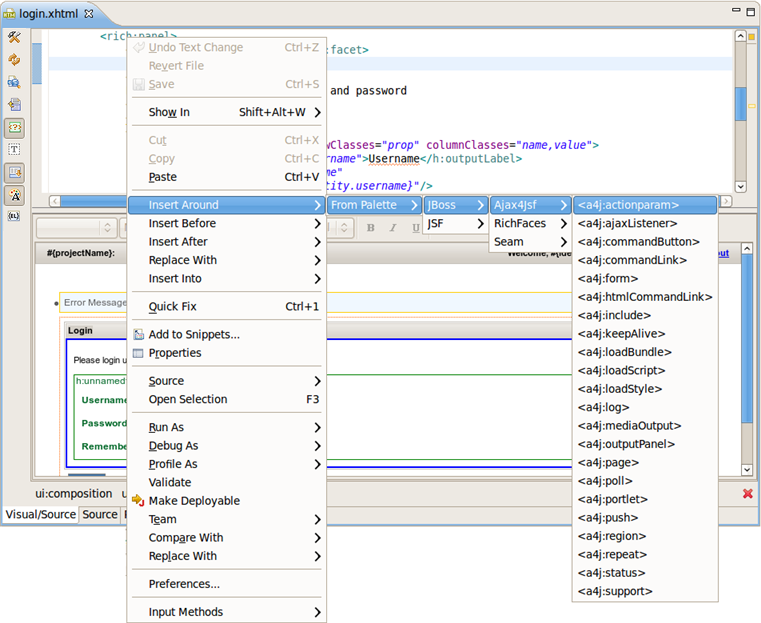Viewport: 761px width, 623px height.
Task: Toggle show border for unknown tags
Action: tap(14, 128)
